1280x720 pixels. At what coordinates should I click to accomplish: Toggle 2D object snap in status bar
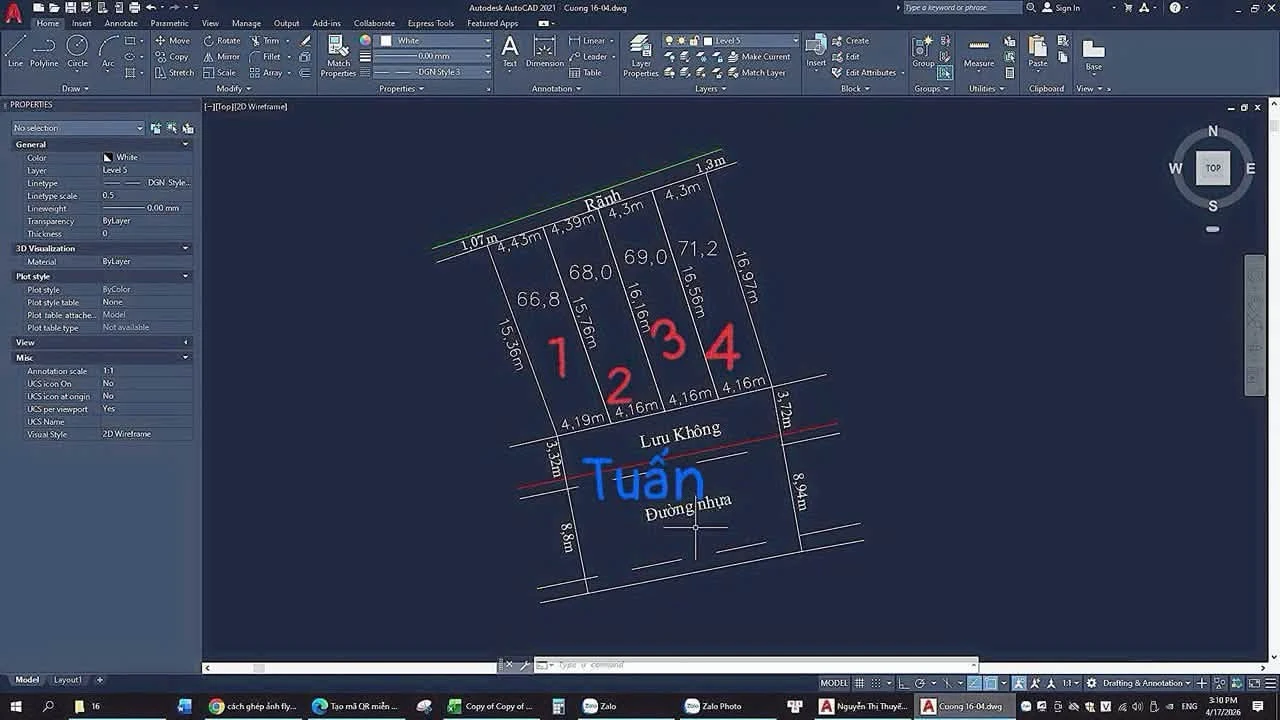point(990,683)
